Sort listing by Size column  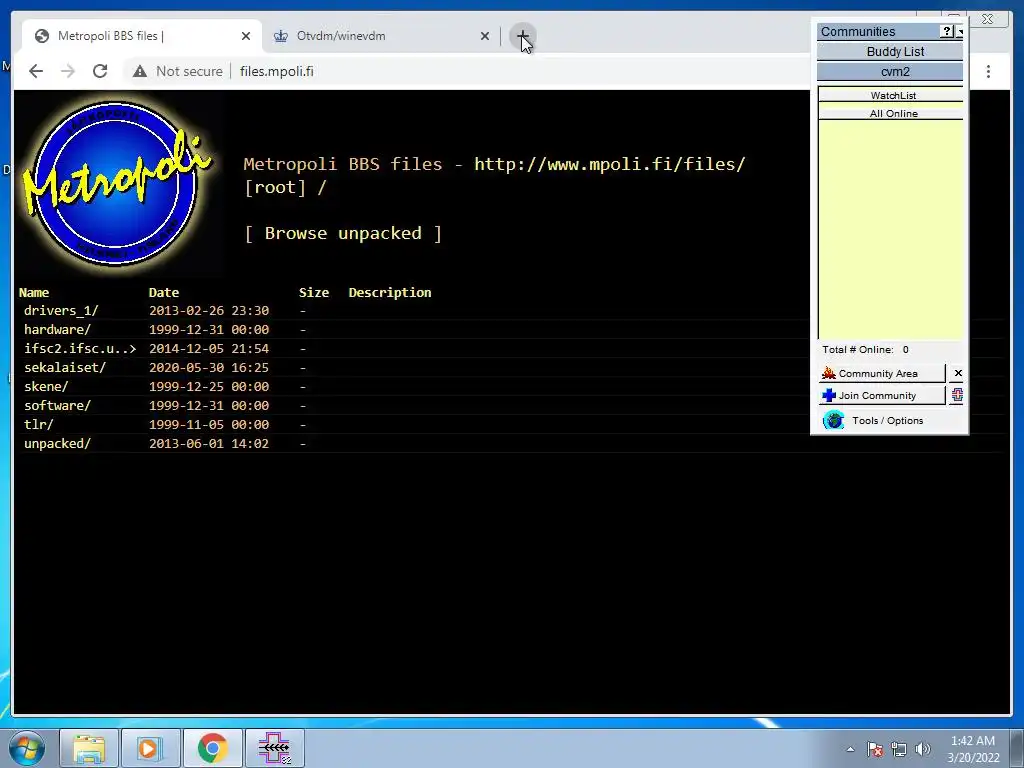click(313, 293)
